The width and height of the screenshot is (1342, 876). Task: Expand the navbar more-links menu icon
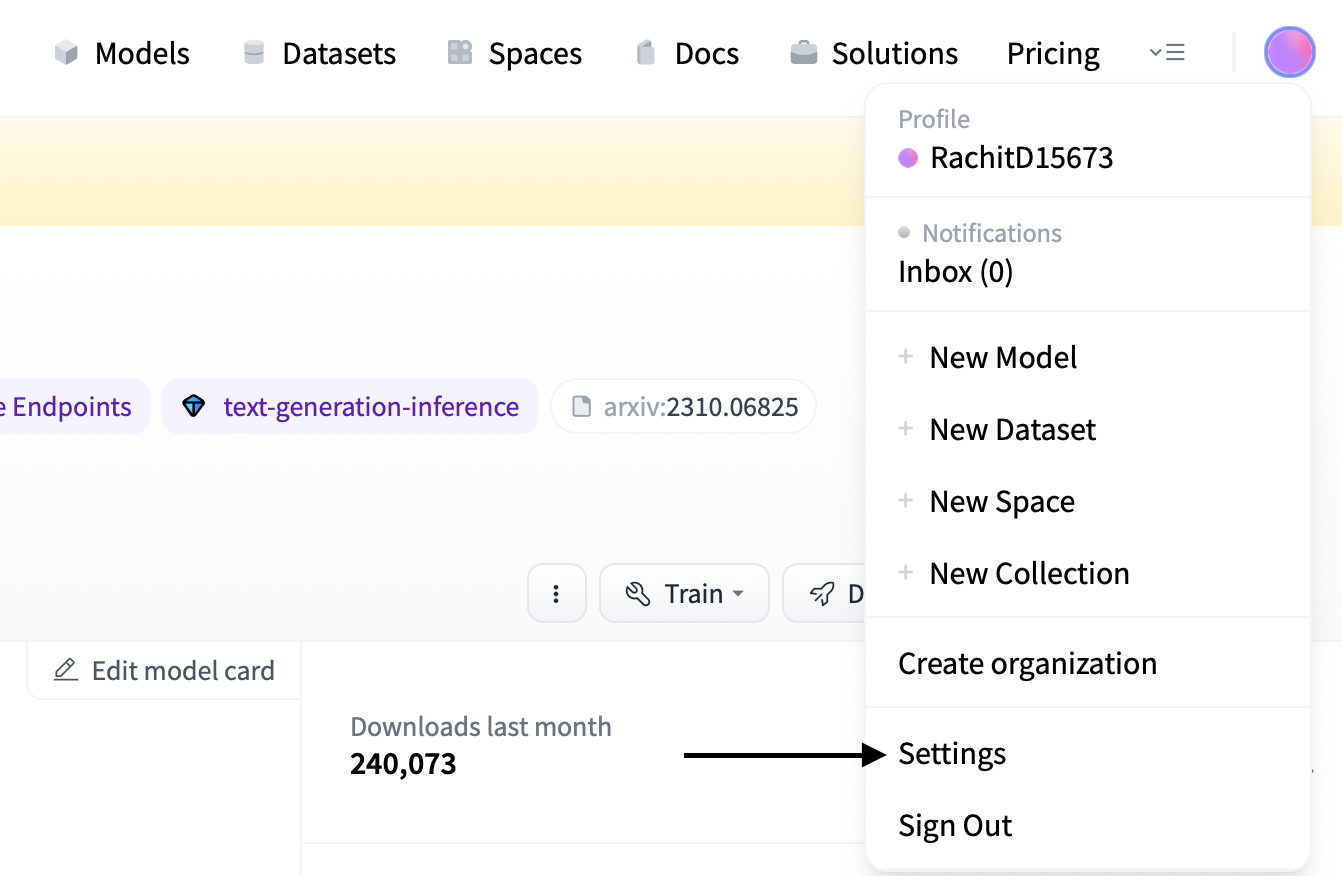[x=1167, y=53]
